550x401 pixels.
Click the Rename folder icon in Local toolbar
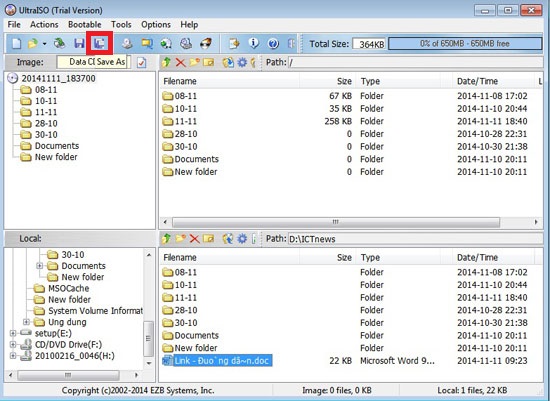(x=208, y=239)
